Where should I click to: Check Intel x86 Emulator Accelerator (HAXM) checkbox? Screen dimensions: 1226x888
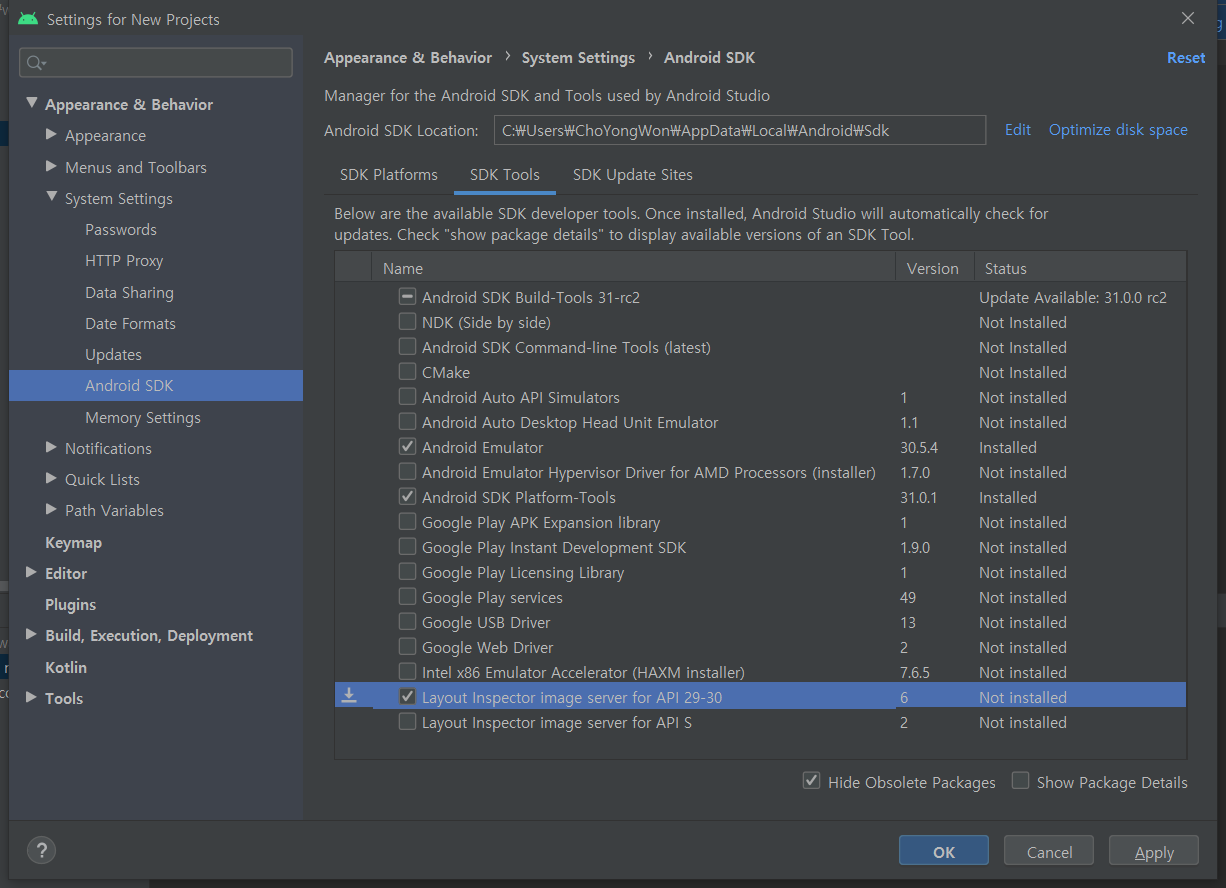[407, 671]
